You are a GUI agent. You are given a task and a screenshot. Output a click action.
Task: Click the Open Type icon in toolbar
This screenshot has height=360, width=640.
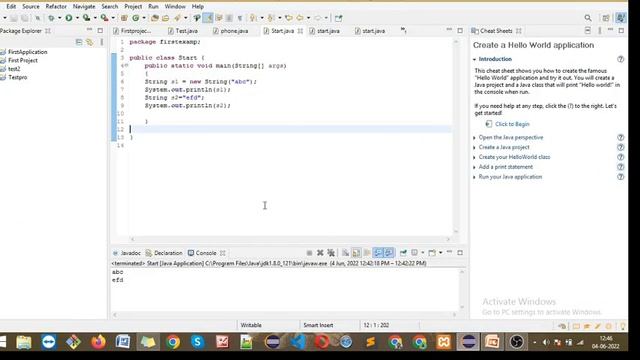(154, 18)
